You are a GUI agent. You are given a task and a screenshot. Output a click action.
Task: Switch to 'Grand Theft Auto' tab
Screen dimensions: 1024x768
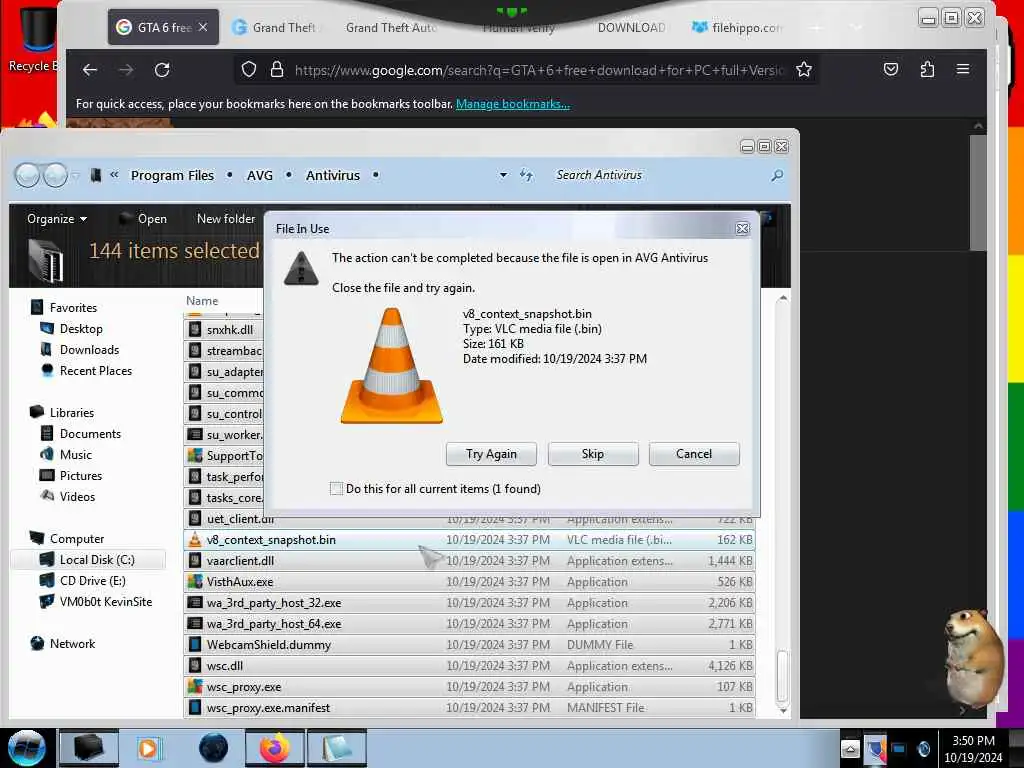click(x=392, y=27)
